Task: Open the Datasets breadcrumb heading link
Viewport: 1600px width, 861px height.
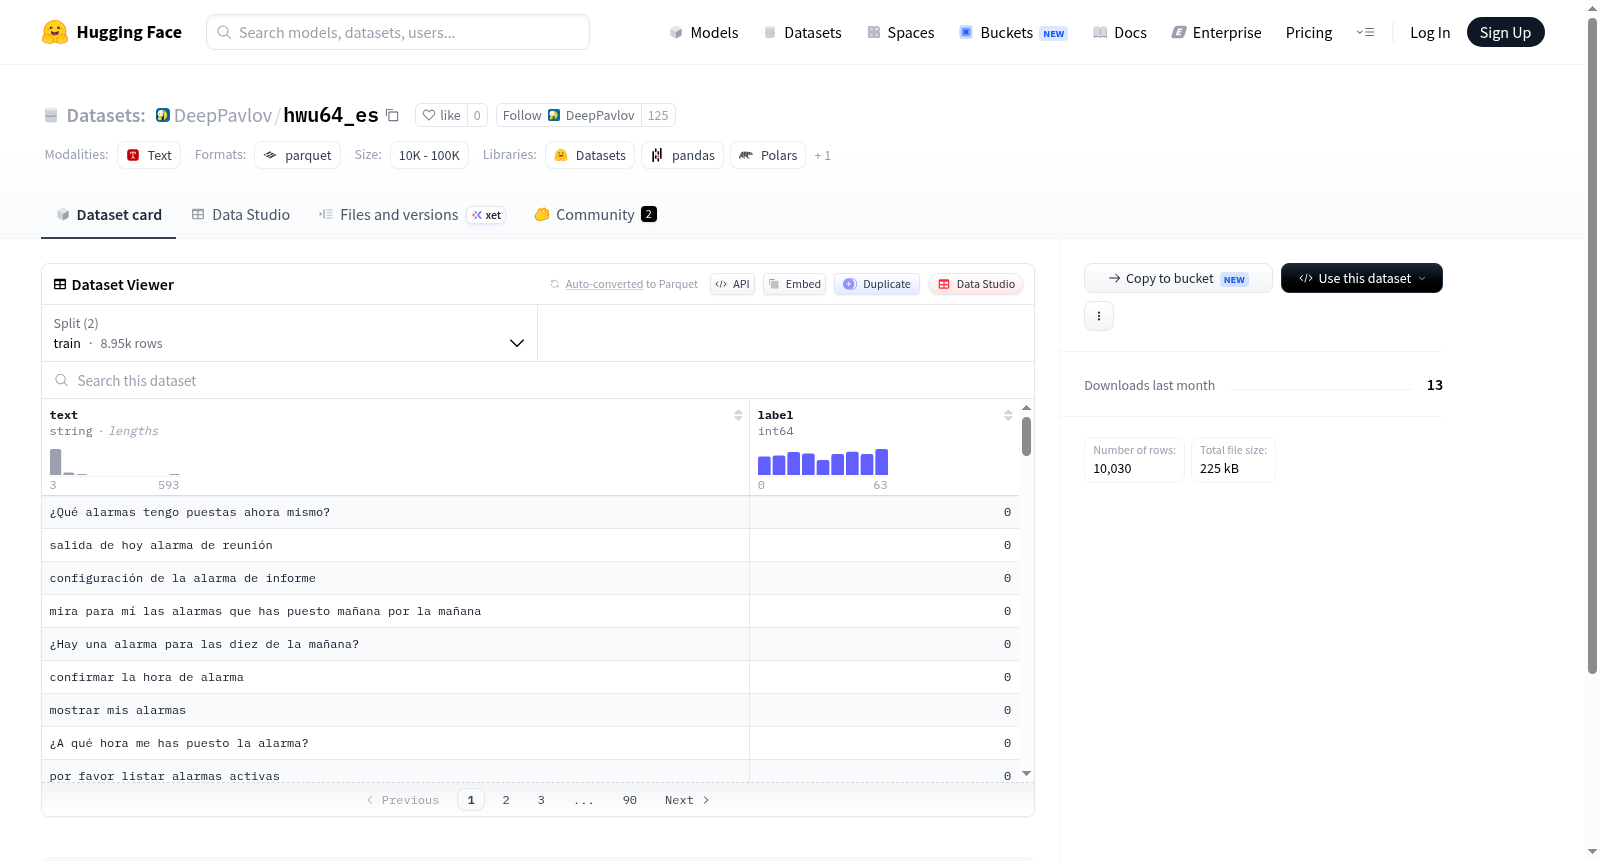Action: [106, 115]
